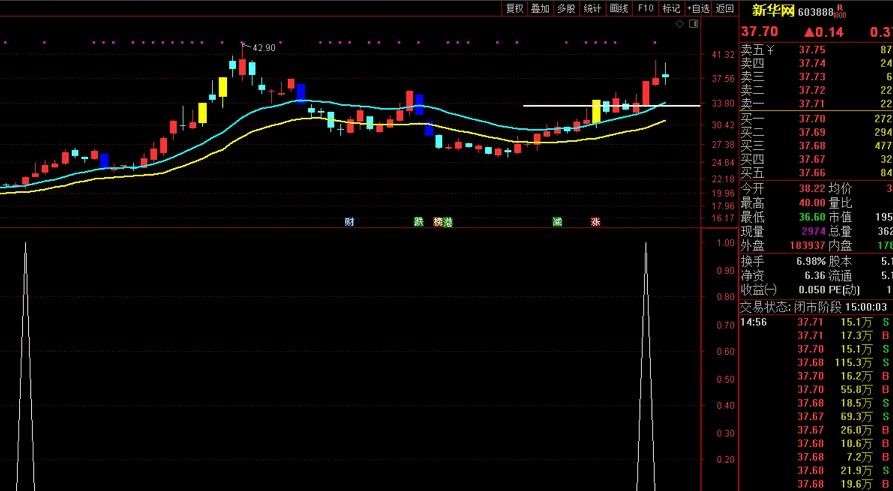
Task: Click the stock code 603888
Action: pyautogui.click(x=816, y=12)
